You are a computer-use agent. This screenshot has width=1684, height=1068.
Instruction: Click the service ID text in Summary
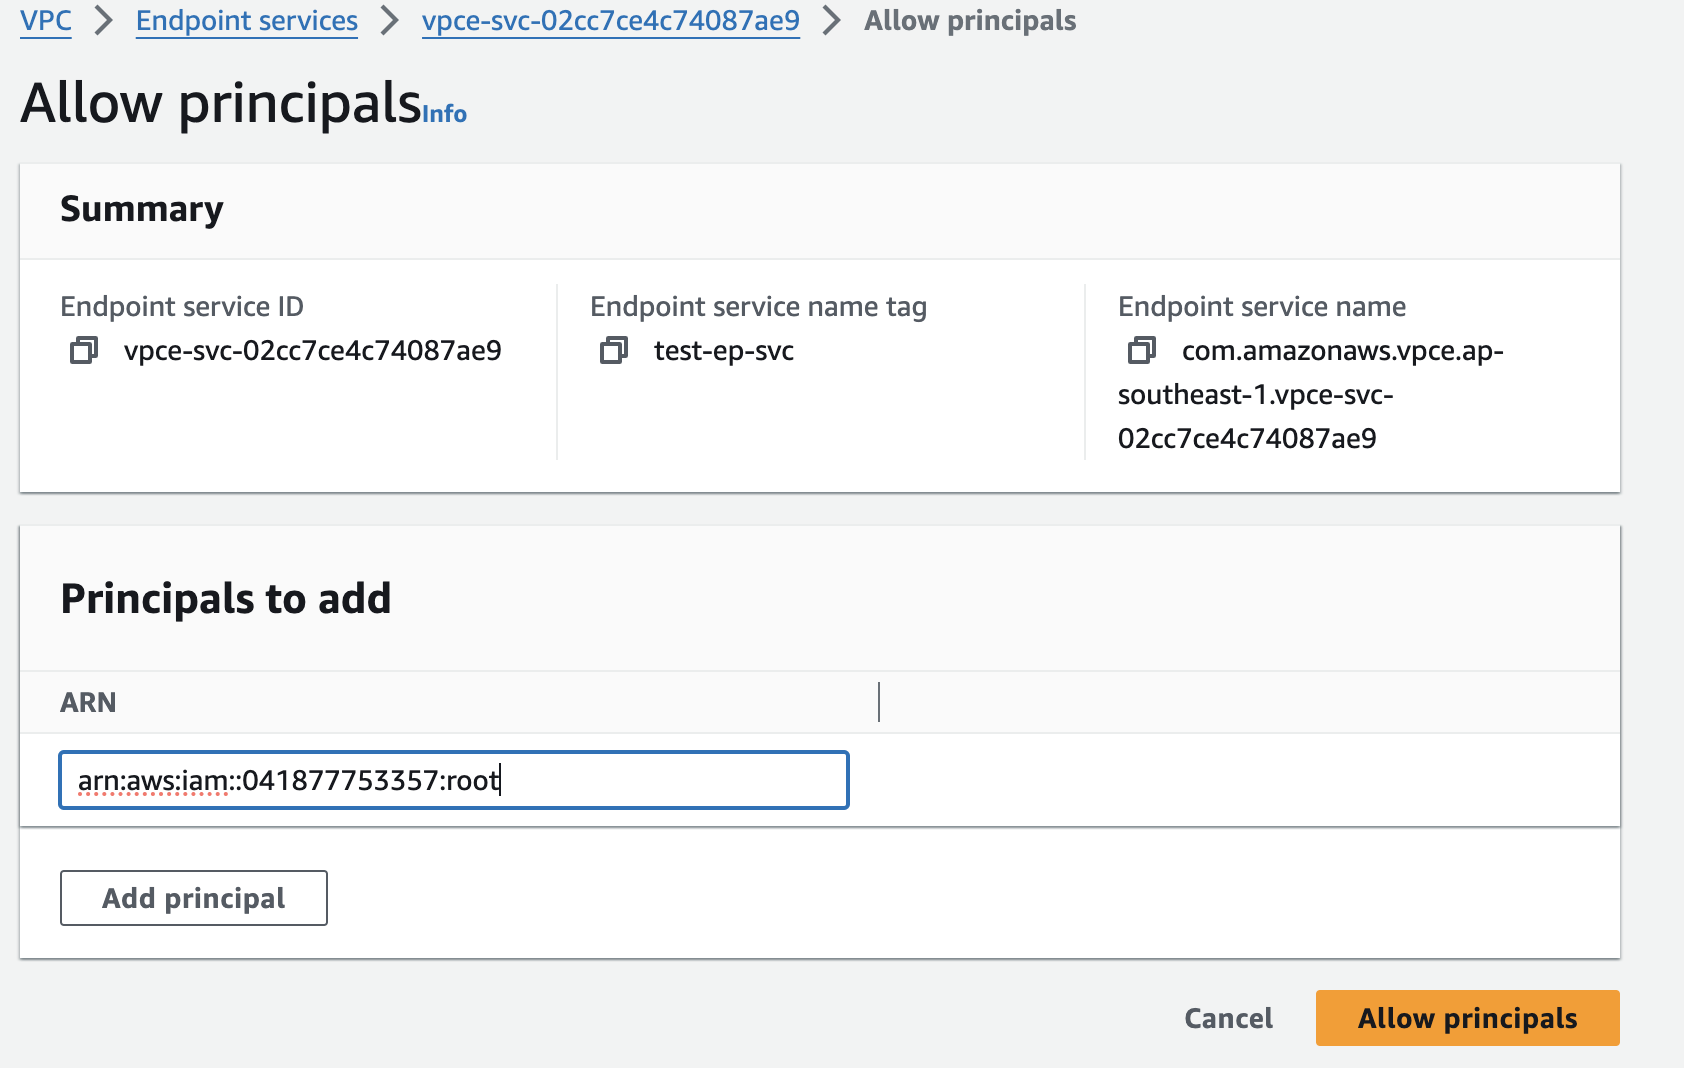tap(312, 351)
